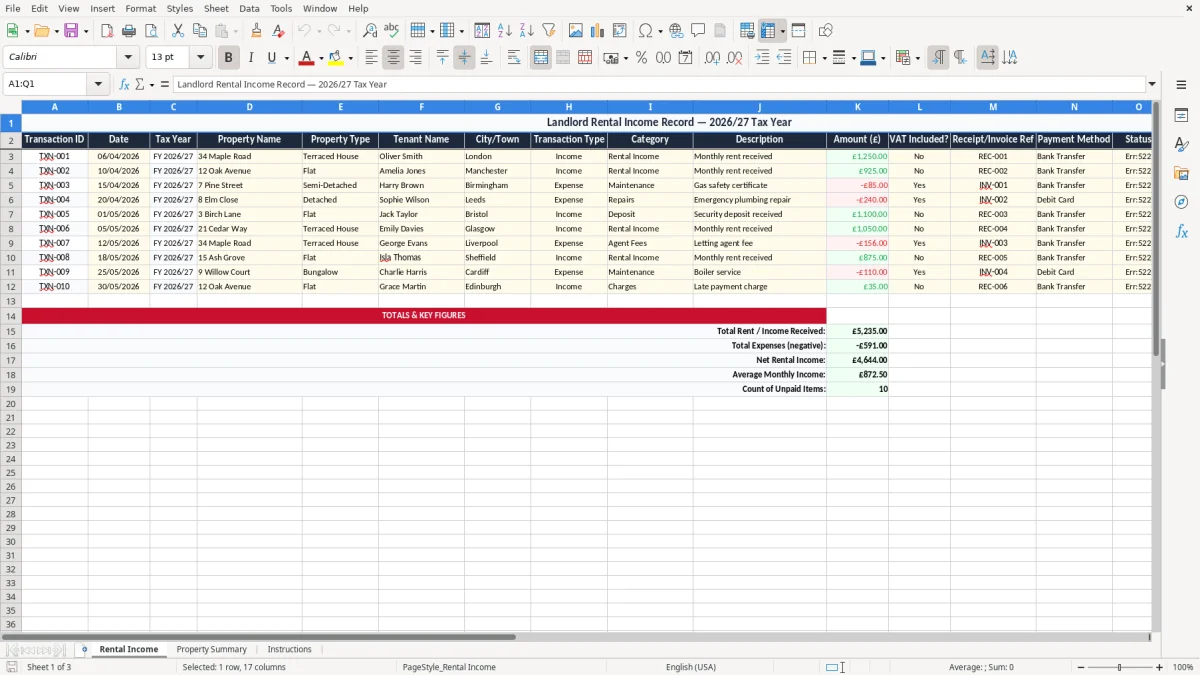Open Sidebar Gallery icon
Screen dimensions: 1200x675
[1181, 173]
